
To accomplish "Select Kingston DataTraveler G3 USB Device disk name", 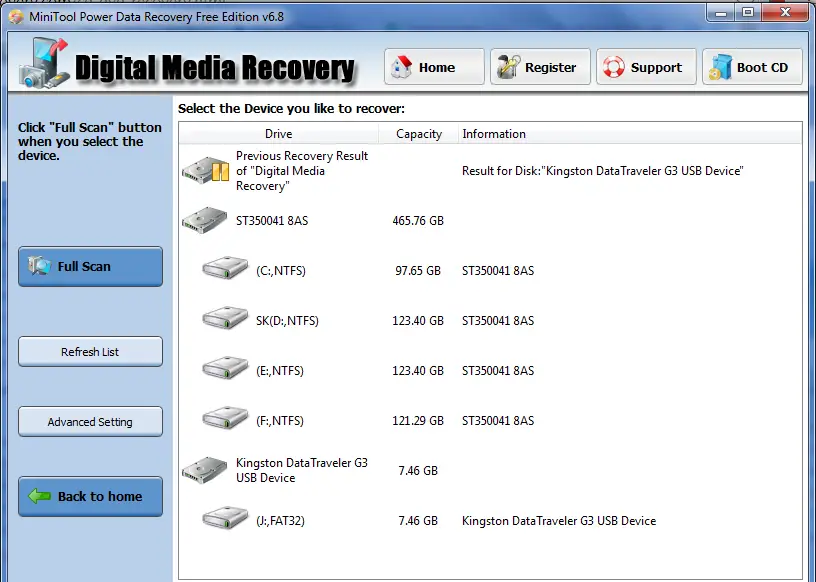I will (302, 470).
